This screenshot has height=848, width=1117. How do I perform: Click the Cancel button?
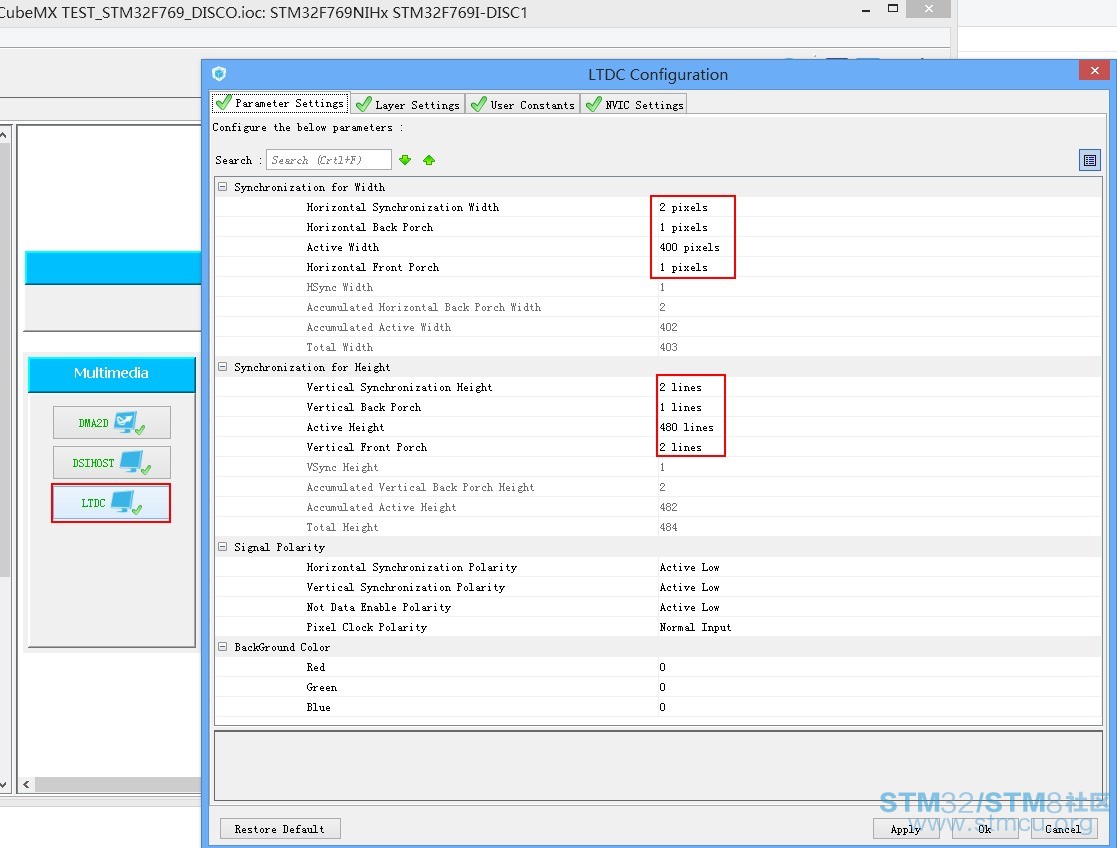1063,829
